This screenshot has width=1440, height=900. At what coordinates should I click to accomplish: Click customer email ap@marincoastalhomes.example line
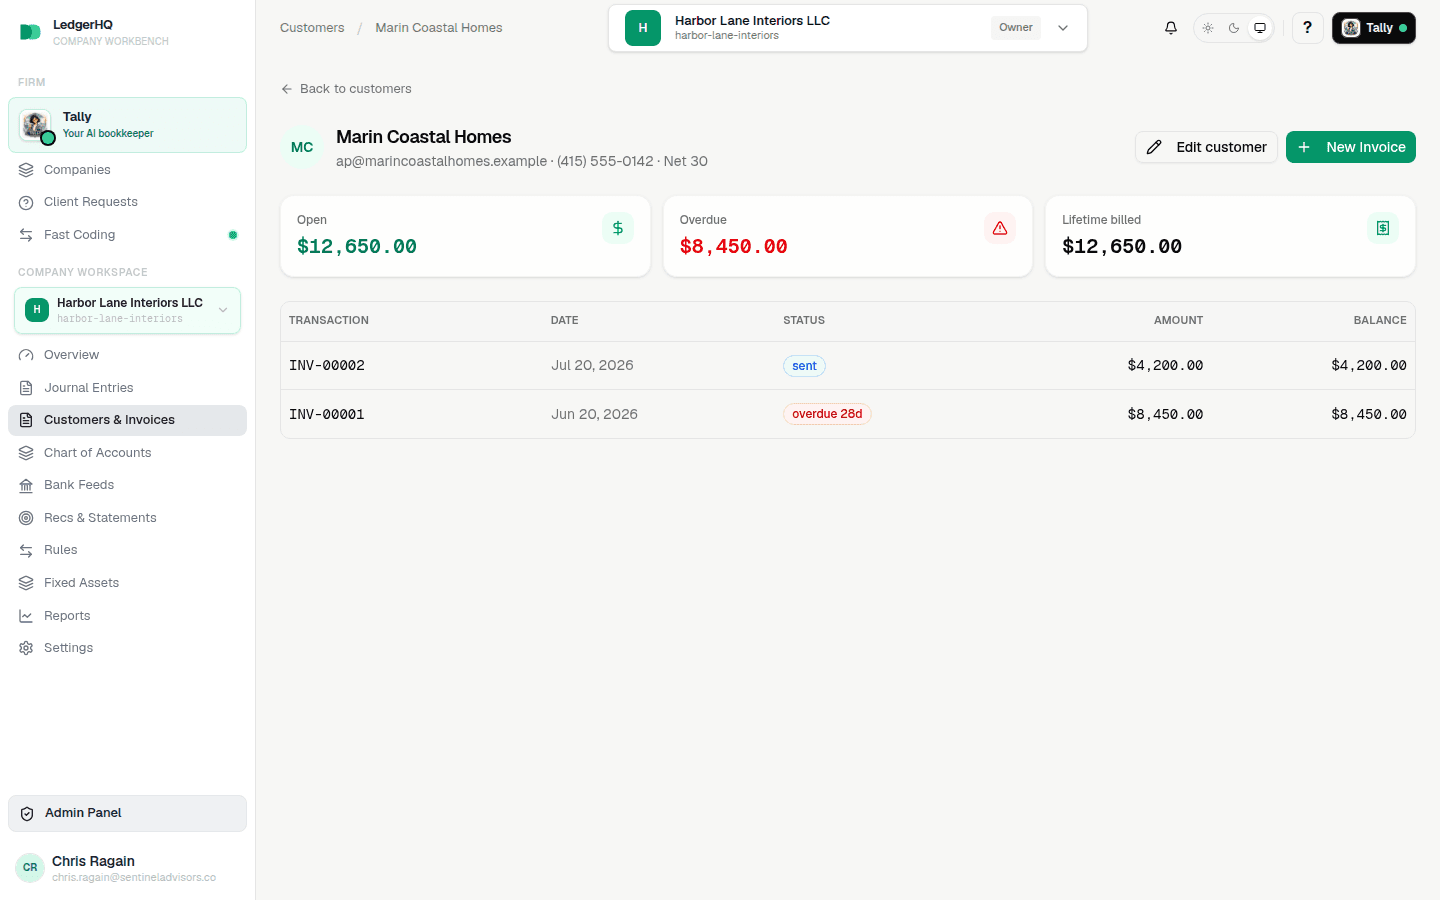(522, 161)
